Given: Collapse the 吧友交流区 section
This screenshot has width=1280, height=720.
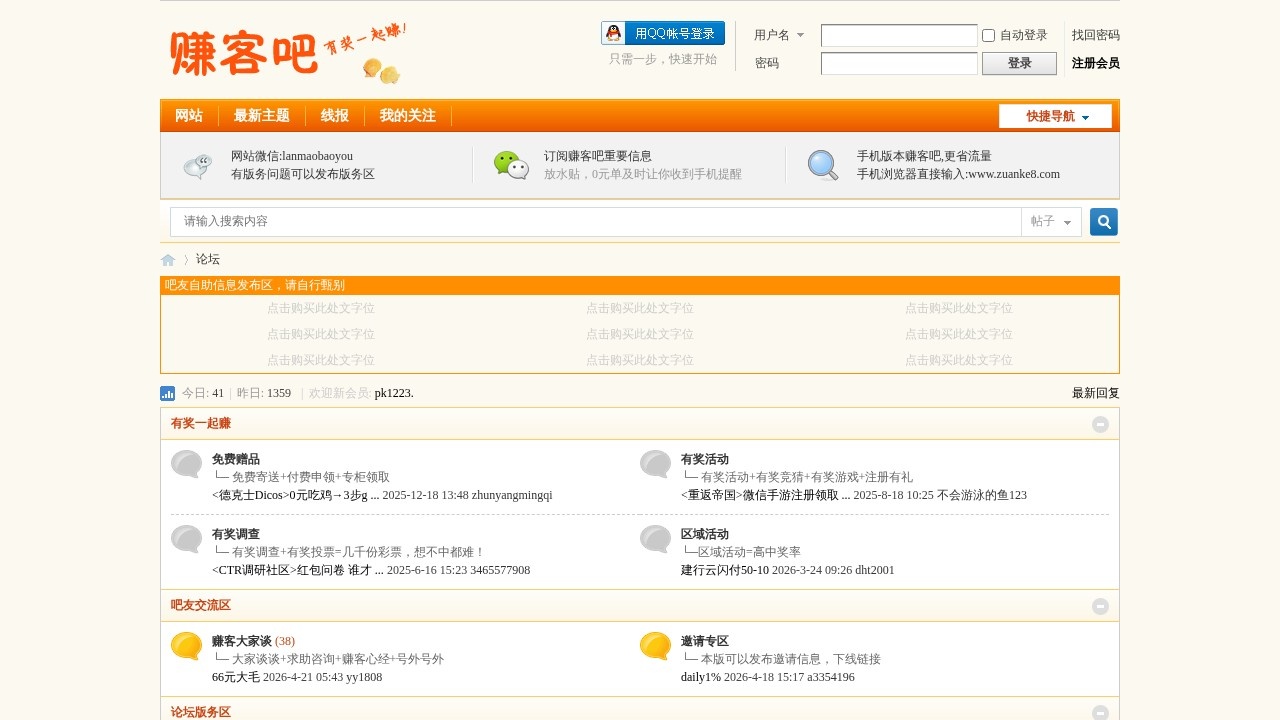Looking at the screenshot, I should click(x=1100, y=606).
